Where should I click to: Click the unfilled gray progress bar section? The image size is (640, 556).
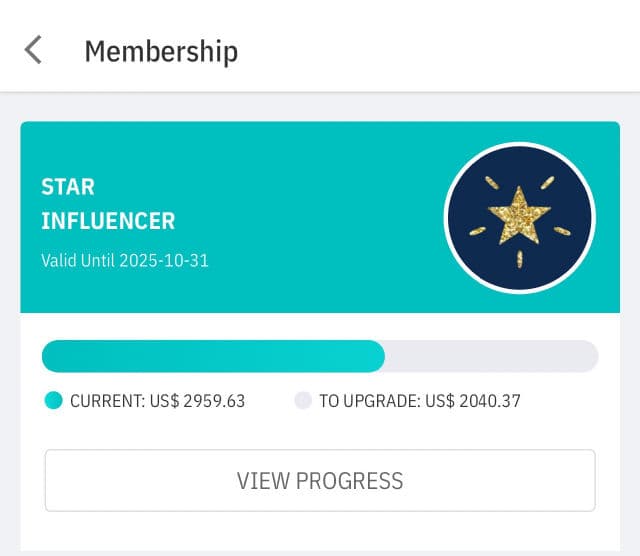tap(491, 356)
